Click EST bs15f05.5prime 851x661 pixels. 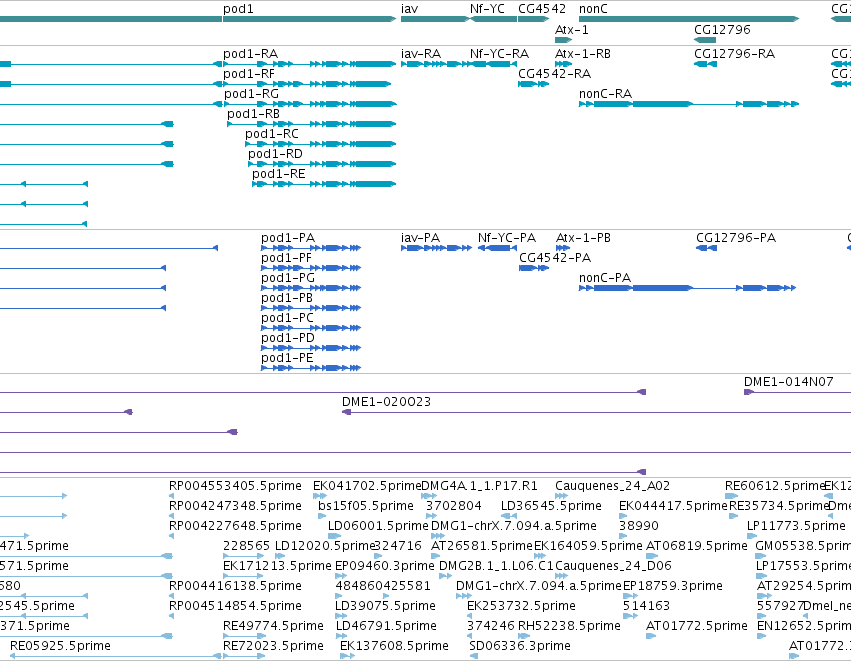coord(322,516)
